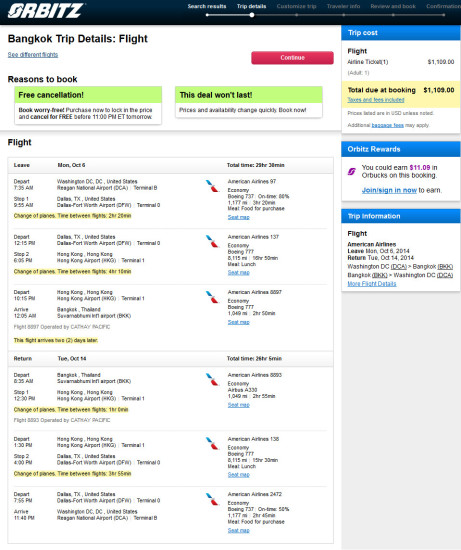
Task: Click the This deal won't last! banner
Action: pyautogui.click(x=249, y=95)
